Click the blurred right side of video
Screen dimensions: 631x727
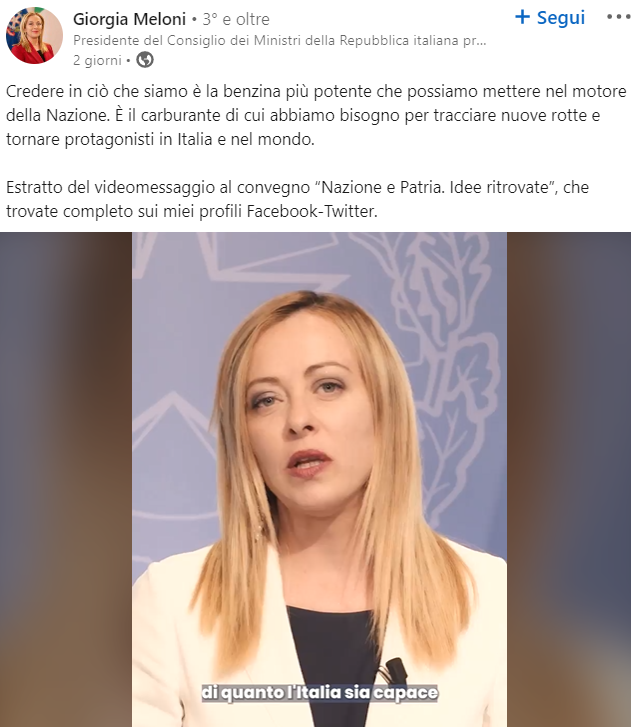click(x=569, y=479)
